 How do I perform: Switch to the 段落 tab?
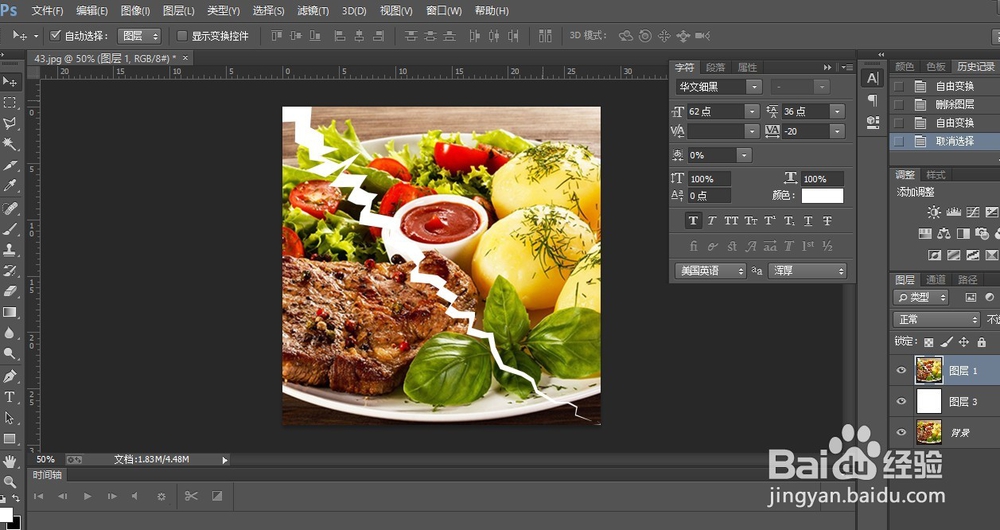pyautogui.click(x=716, y=67)
